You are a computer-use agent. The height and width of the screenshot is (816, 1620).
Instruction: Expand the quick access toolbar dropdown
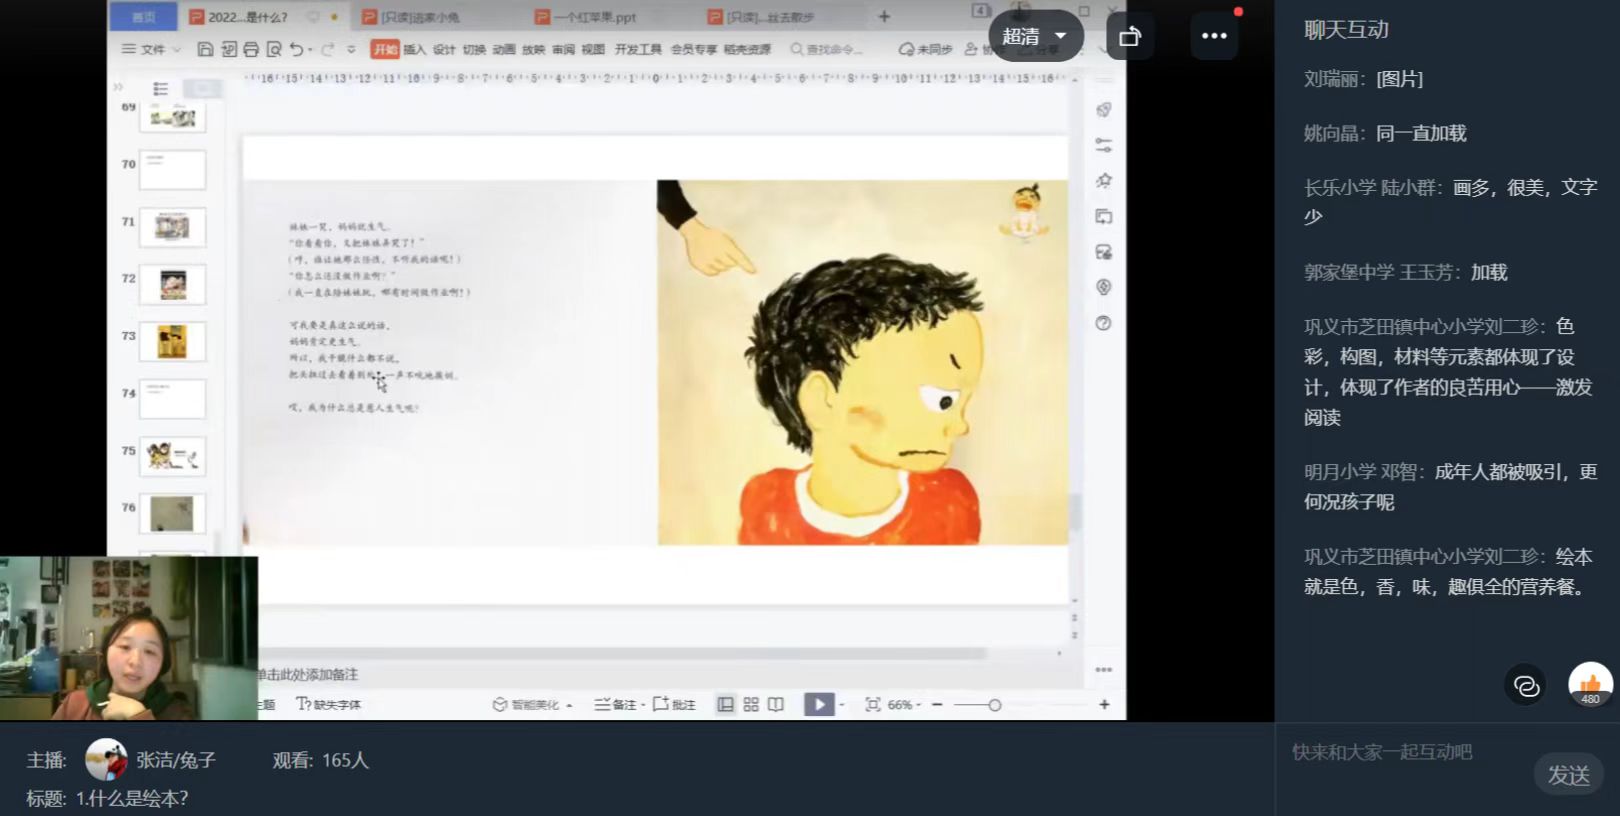point(351,49)
